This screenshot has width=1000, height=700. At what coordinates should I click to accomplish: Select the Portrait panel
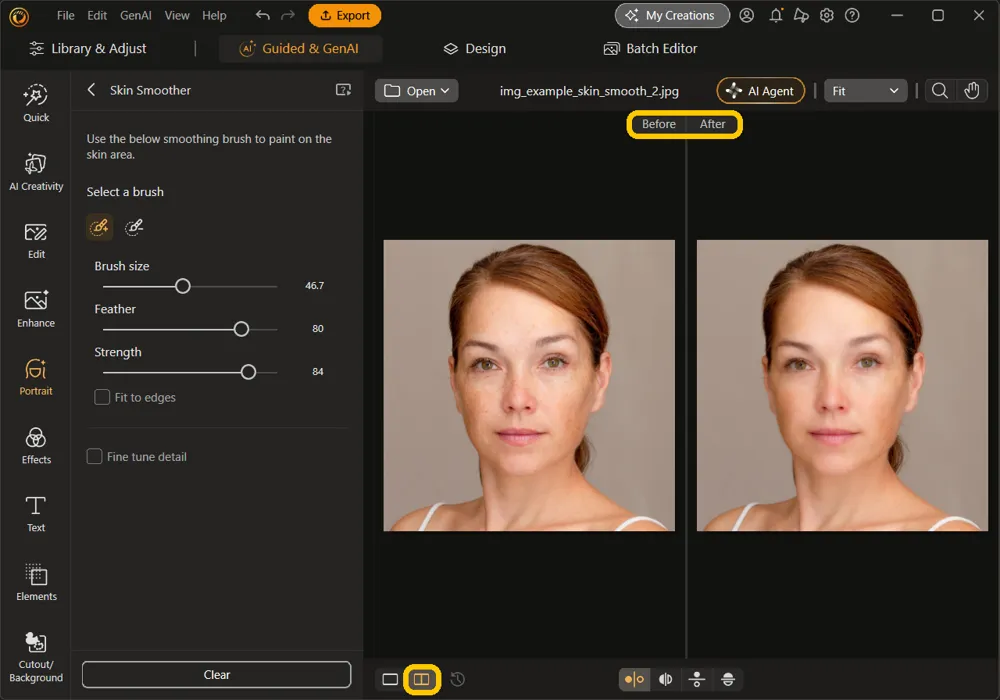pyautogui.click(x=36, y=377)
